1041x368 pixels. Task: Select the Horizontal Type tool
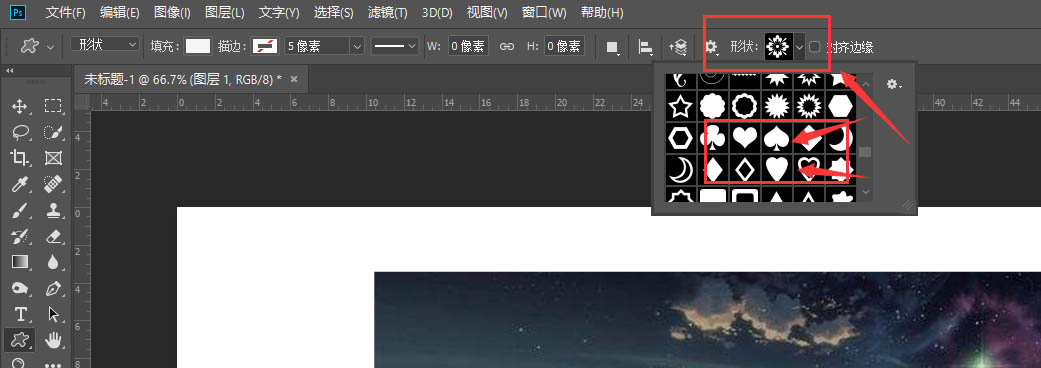[x=20, y=314]
